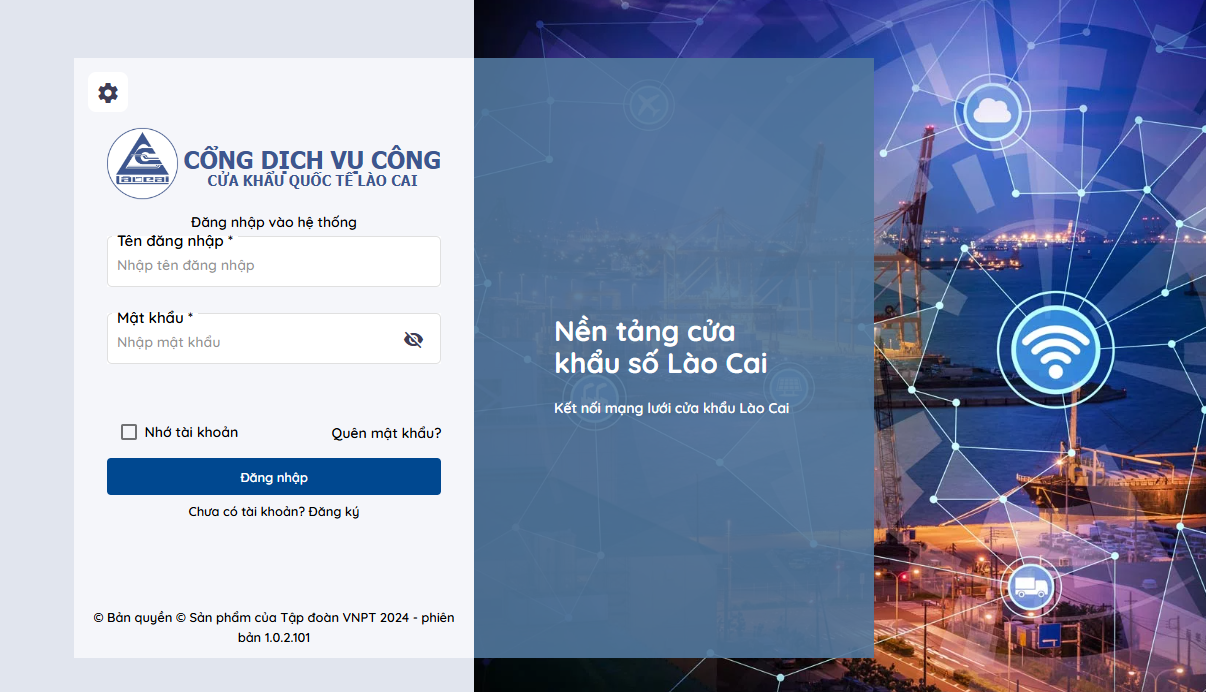Click the faint airplane icon
This screenshot has height=692, width=1206.
650,103
